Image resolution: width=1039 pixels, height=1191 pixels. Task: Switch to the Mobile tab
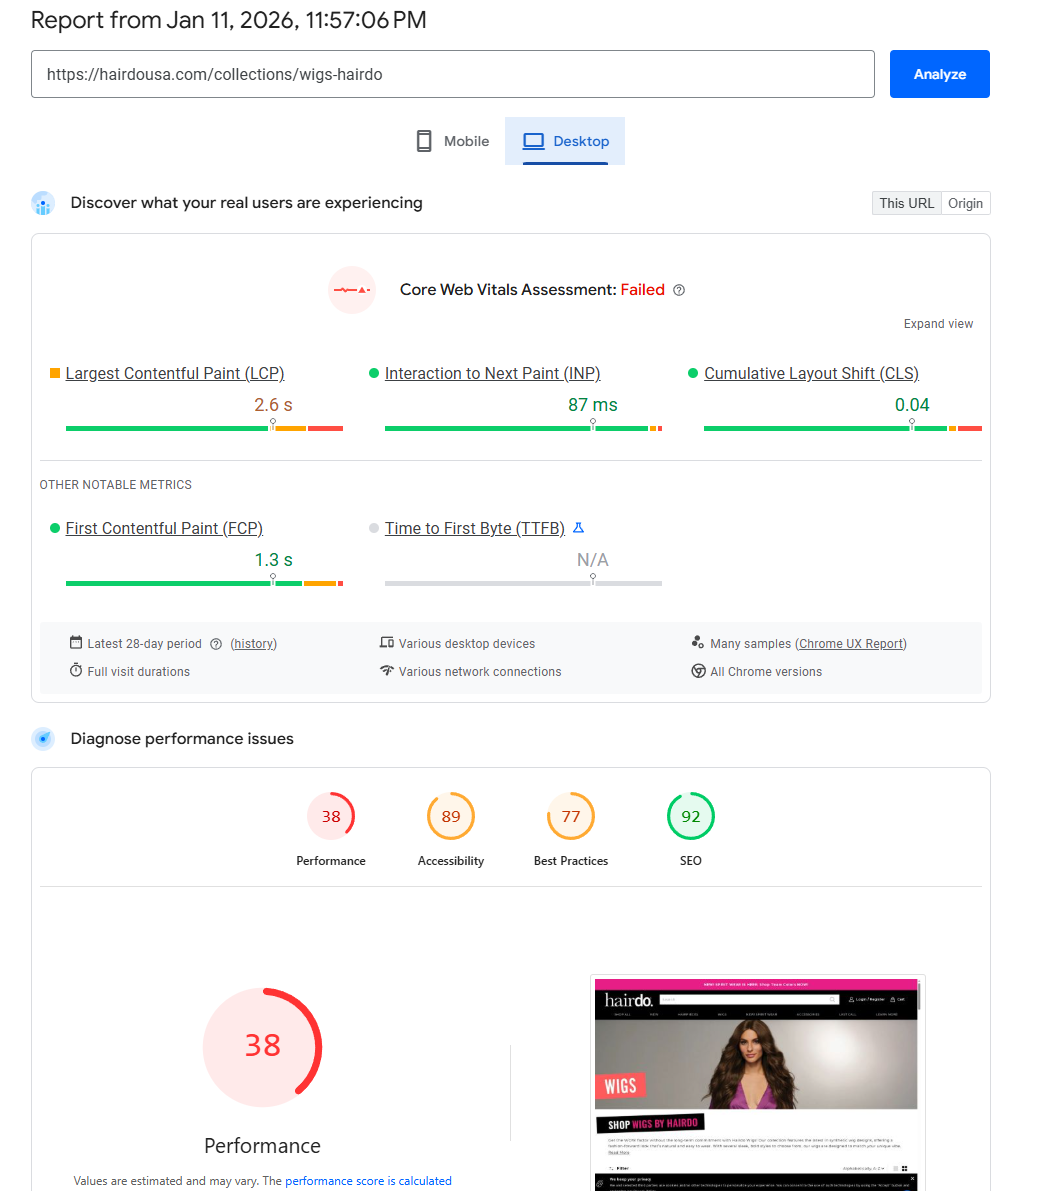point(453,141)
